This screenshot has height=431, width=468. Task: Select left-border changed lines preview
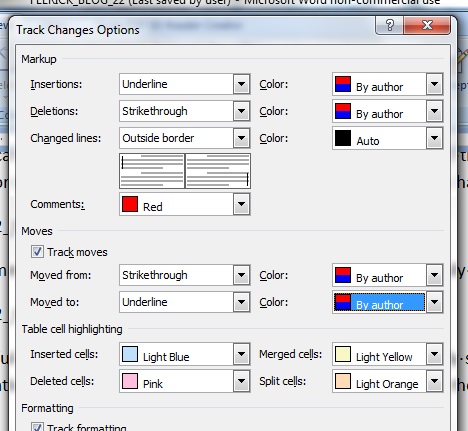click(x=152, y=171)
